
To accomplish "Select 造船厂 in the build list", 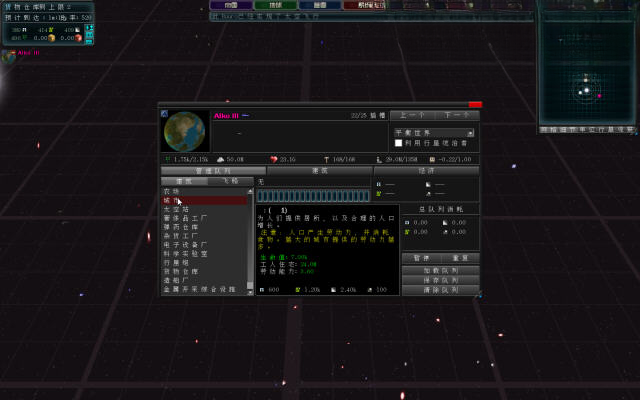I will (204, 280).
